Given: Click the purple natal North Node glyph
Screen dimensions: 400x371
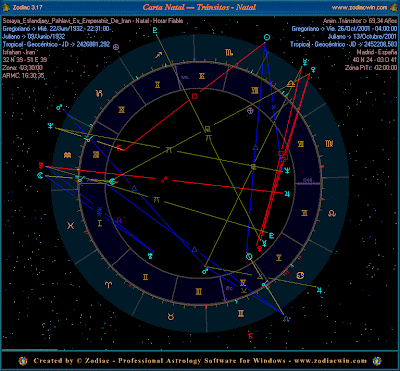Looking at the screenshot, I should [x=119, y=220].
